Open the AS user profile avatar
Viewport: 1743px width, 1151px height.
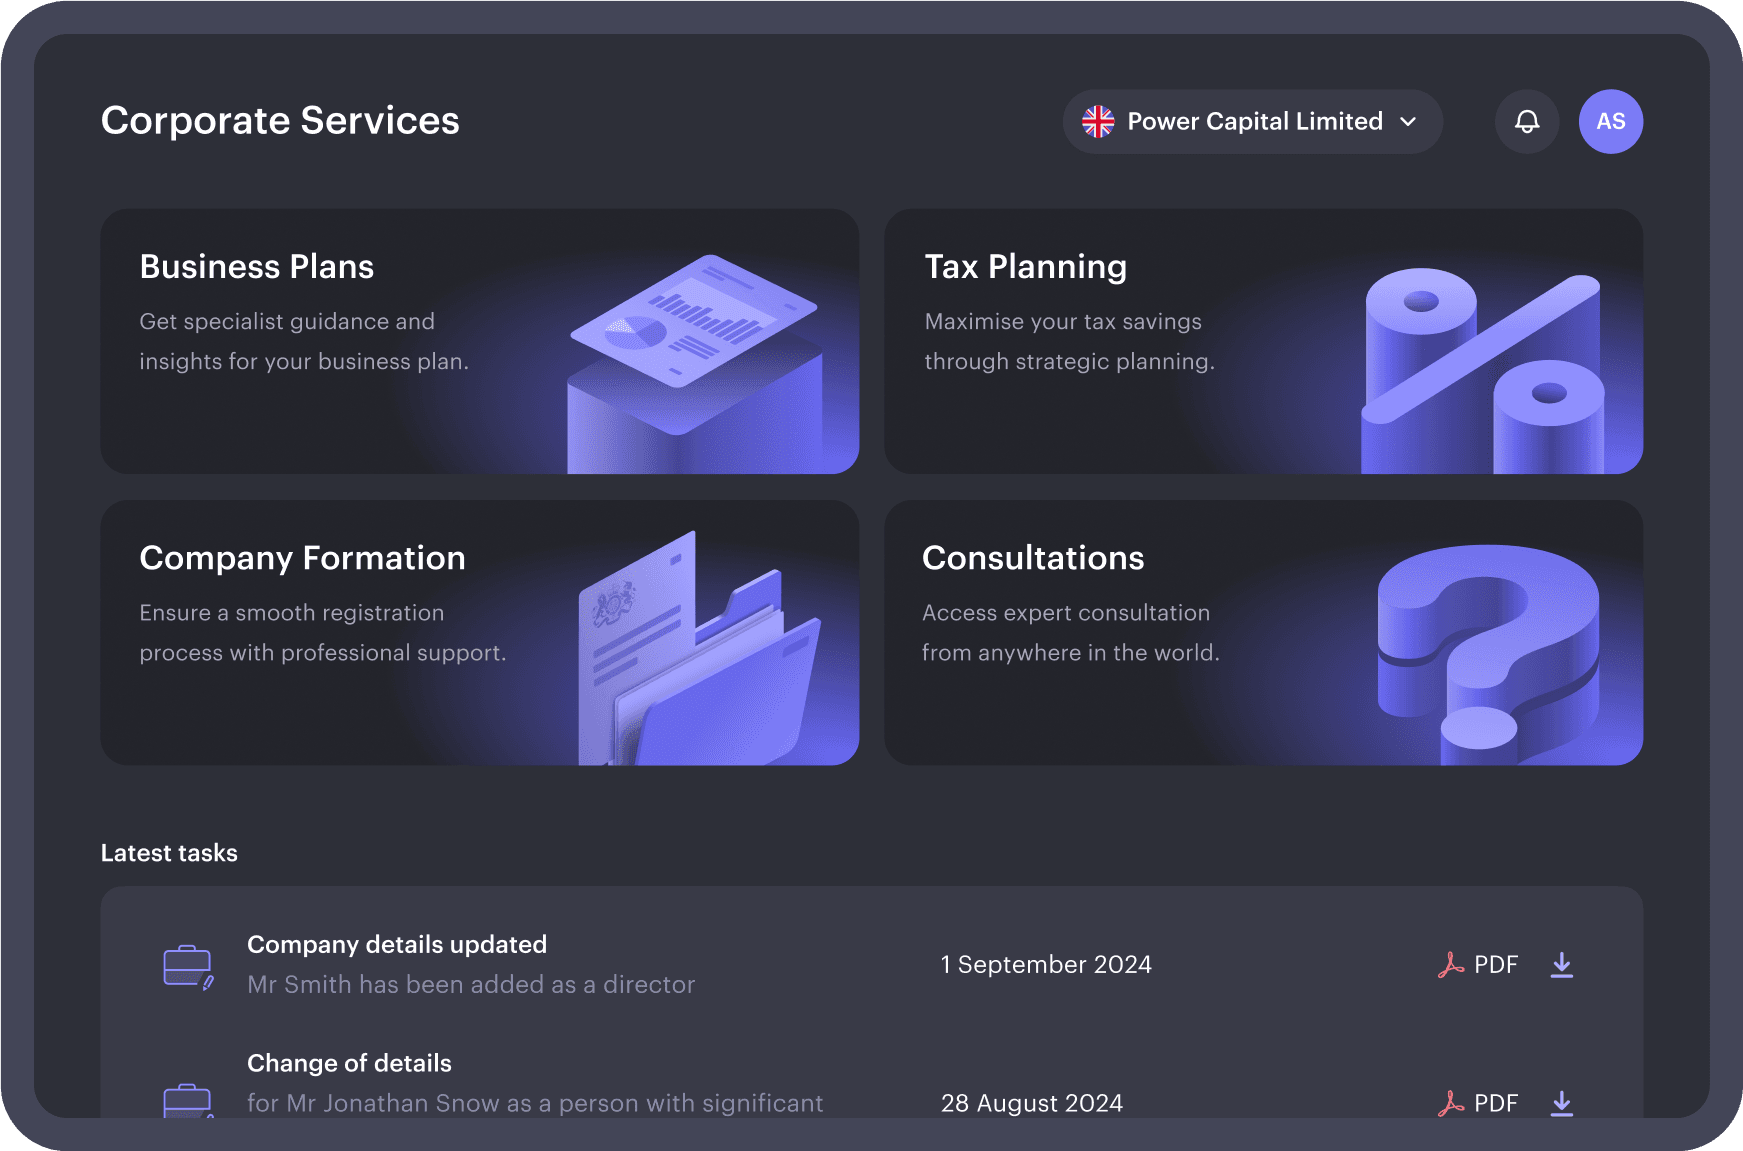[1610, 122]
